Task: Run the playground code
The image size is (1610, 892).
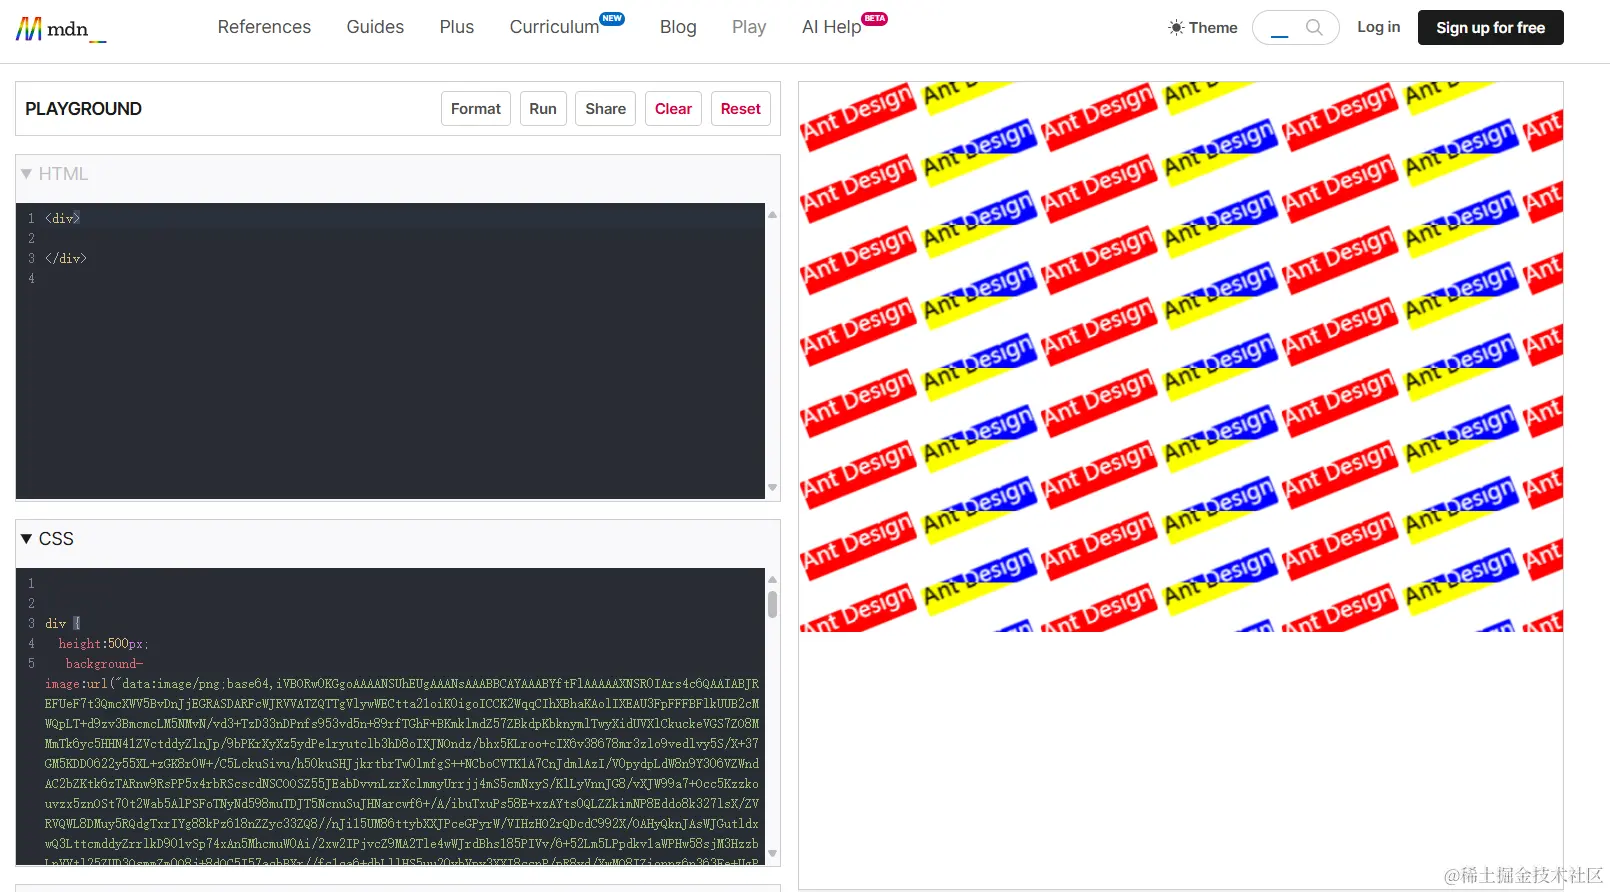Action: [543, 109]
